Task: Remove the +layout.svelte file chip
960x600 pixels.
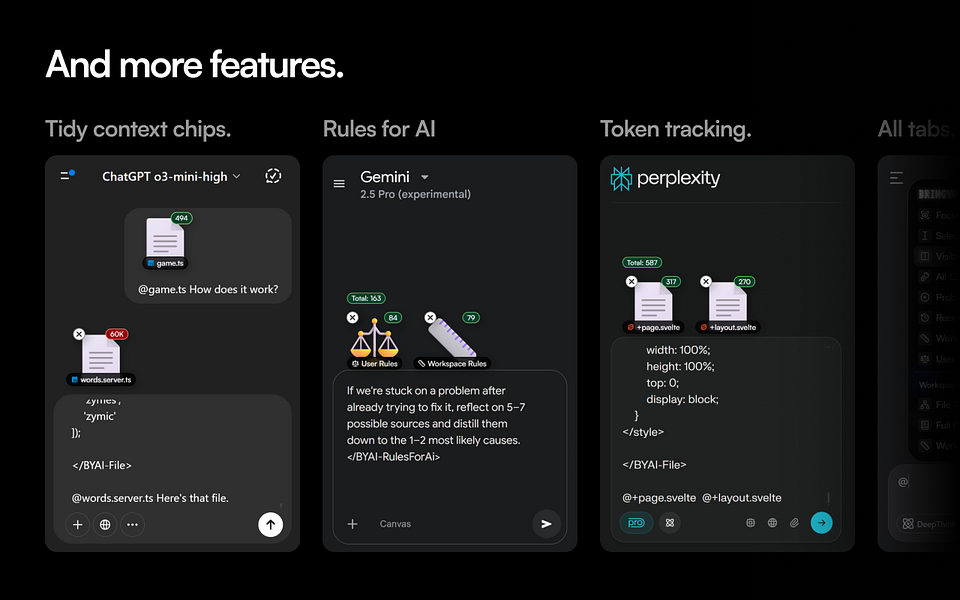Action: 706,282
